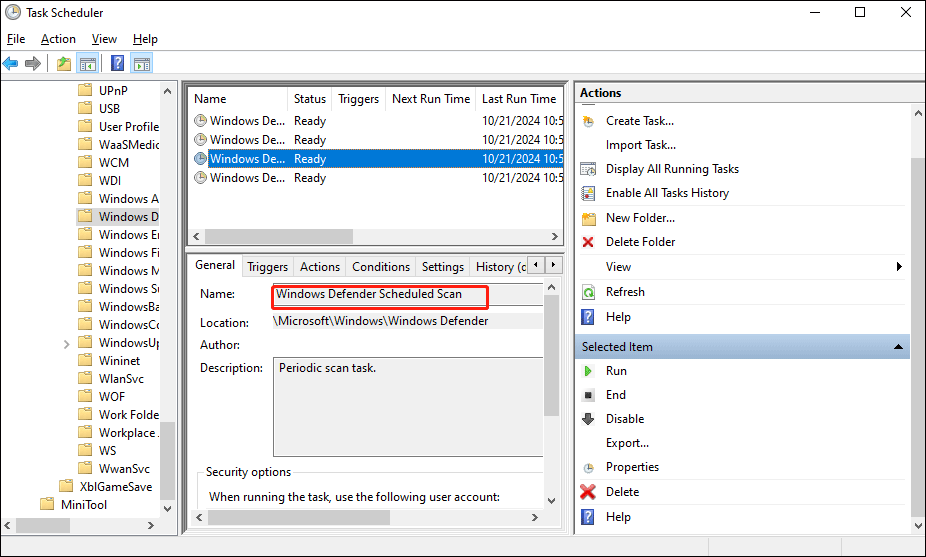
Task: Click the blue Help toolbar icon
Action: pyautogui.click(x=118, y=63)
